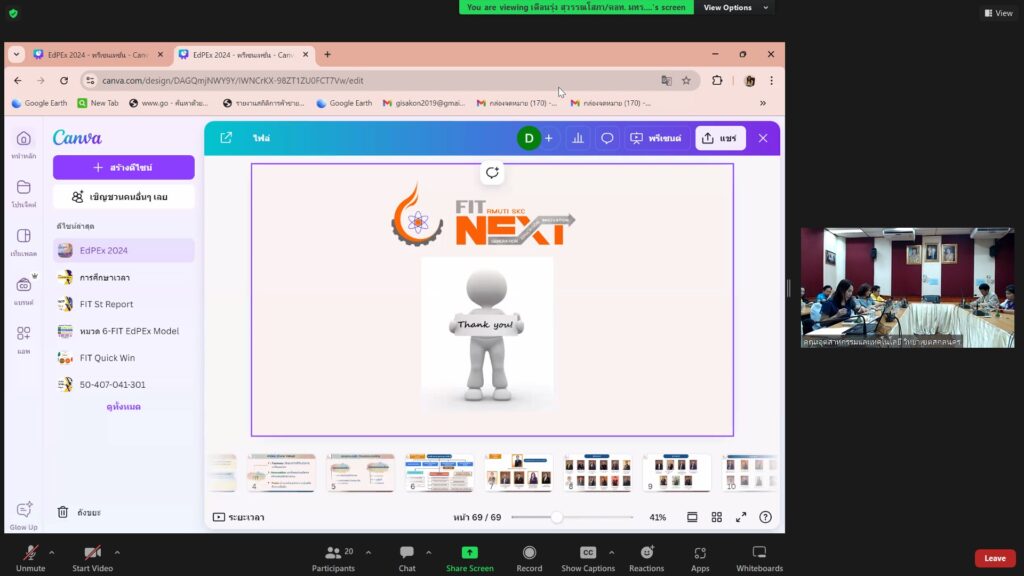1024x576 pixels.
Task: Toggle Show Captions in Zoom
Action: [588, 558]
